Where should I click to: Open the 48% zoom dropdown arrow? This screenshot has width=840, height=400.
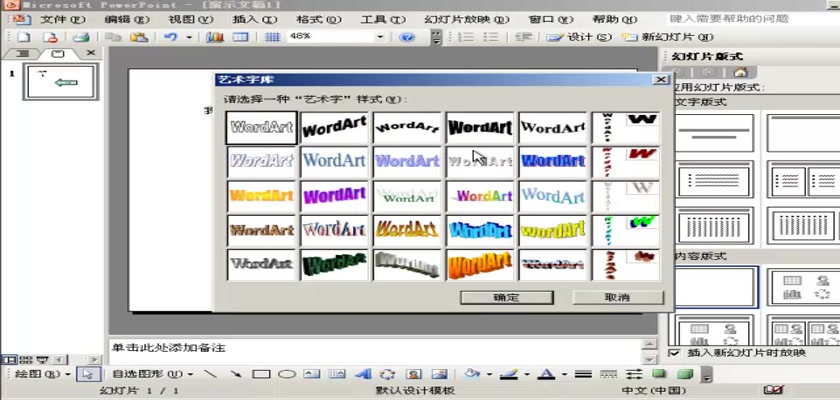(x=380, y=37)
